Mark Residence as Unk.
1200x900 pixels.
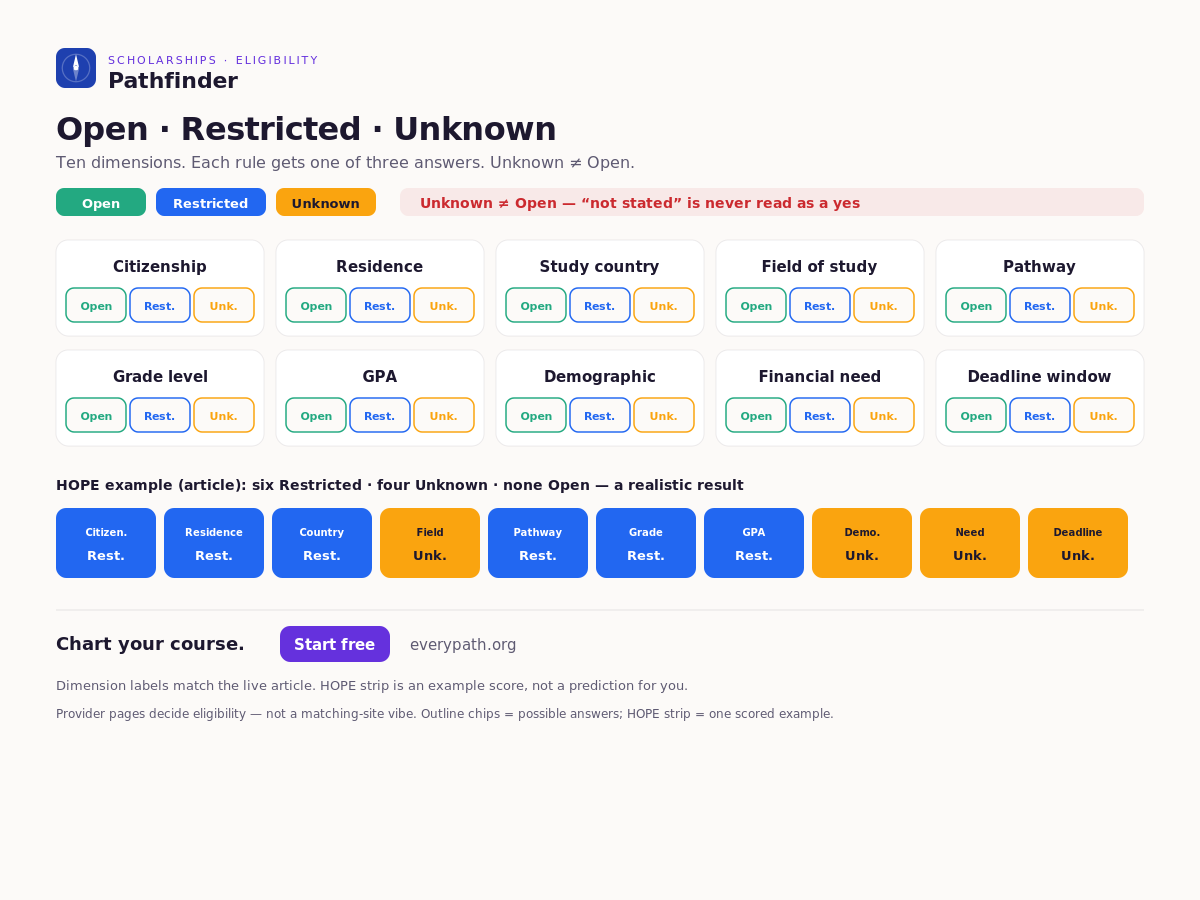[x=444, y=305]
